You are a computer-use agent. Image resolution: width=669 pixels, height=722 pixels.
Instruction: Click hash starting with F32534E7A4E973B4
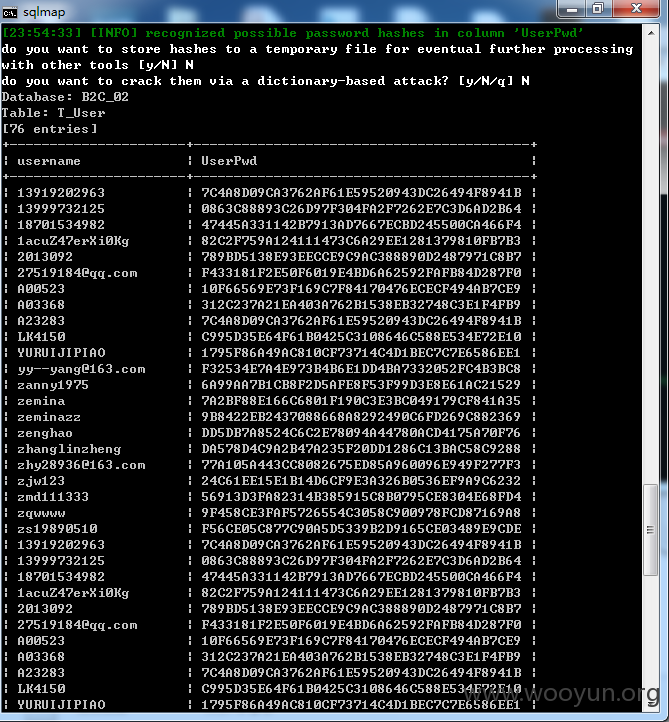click(361, 369)
